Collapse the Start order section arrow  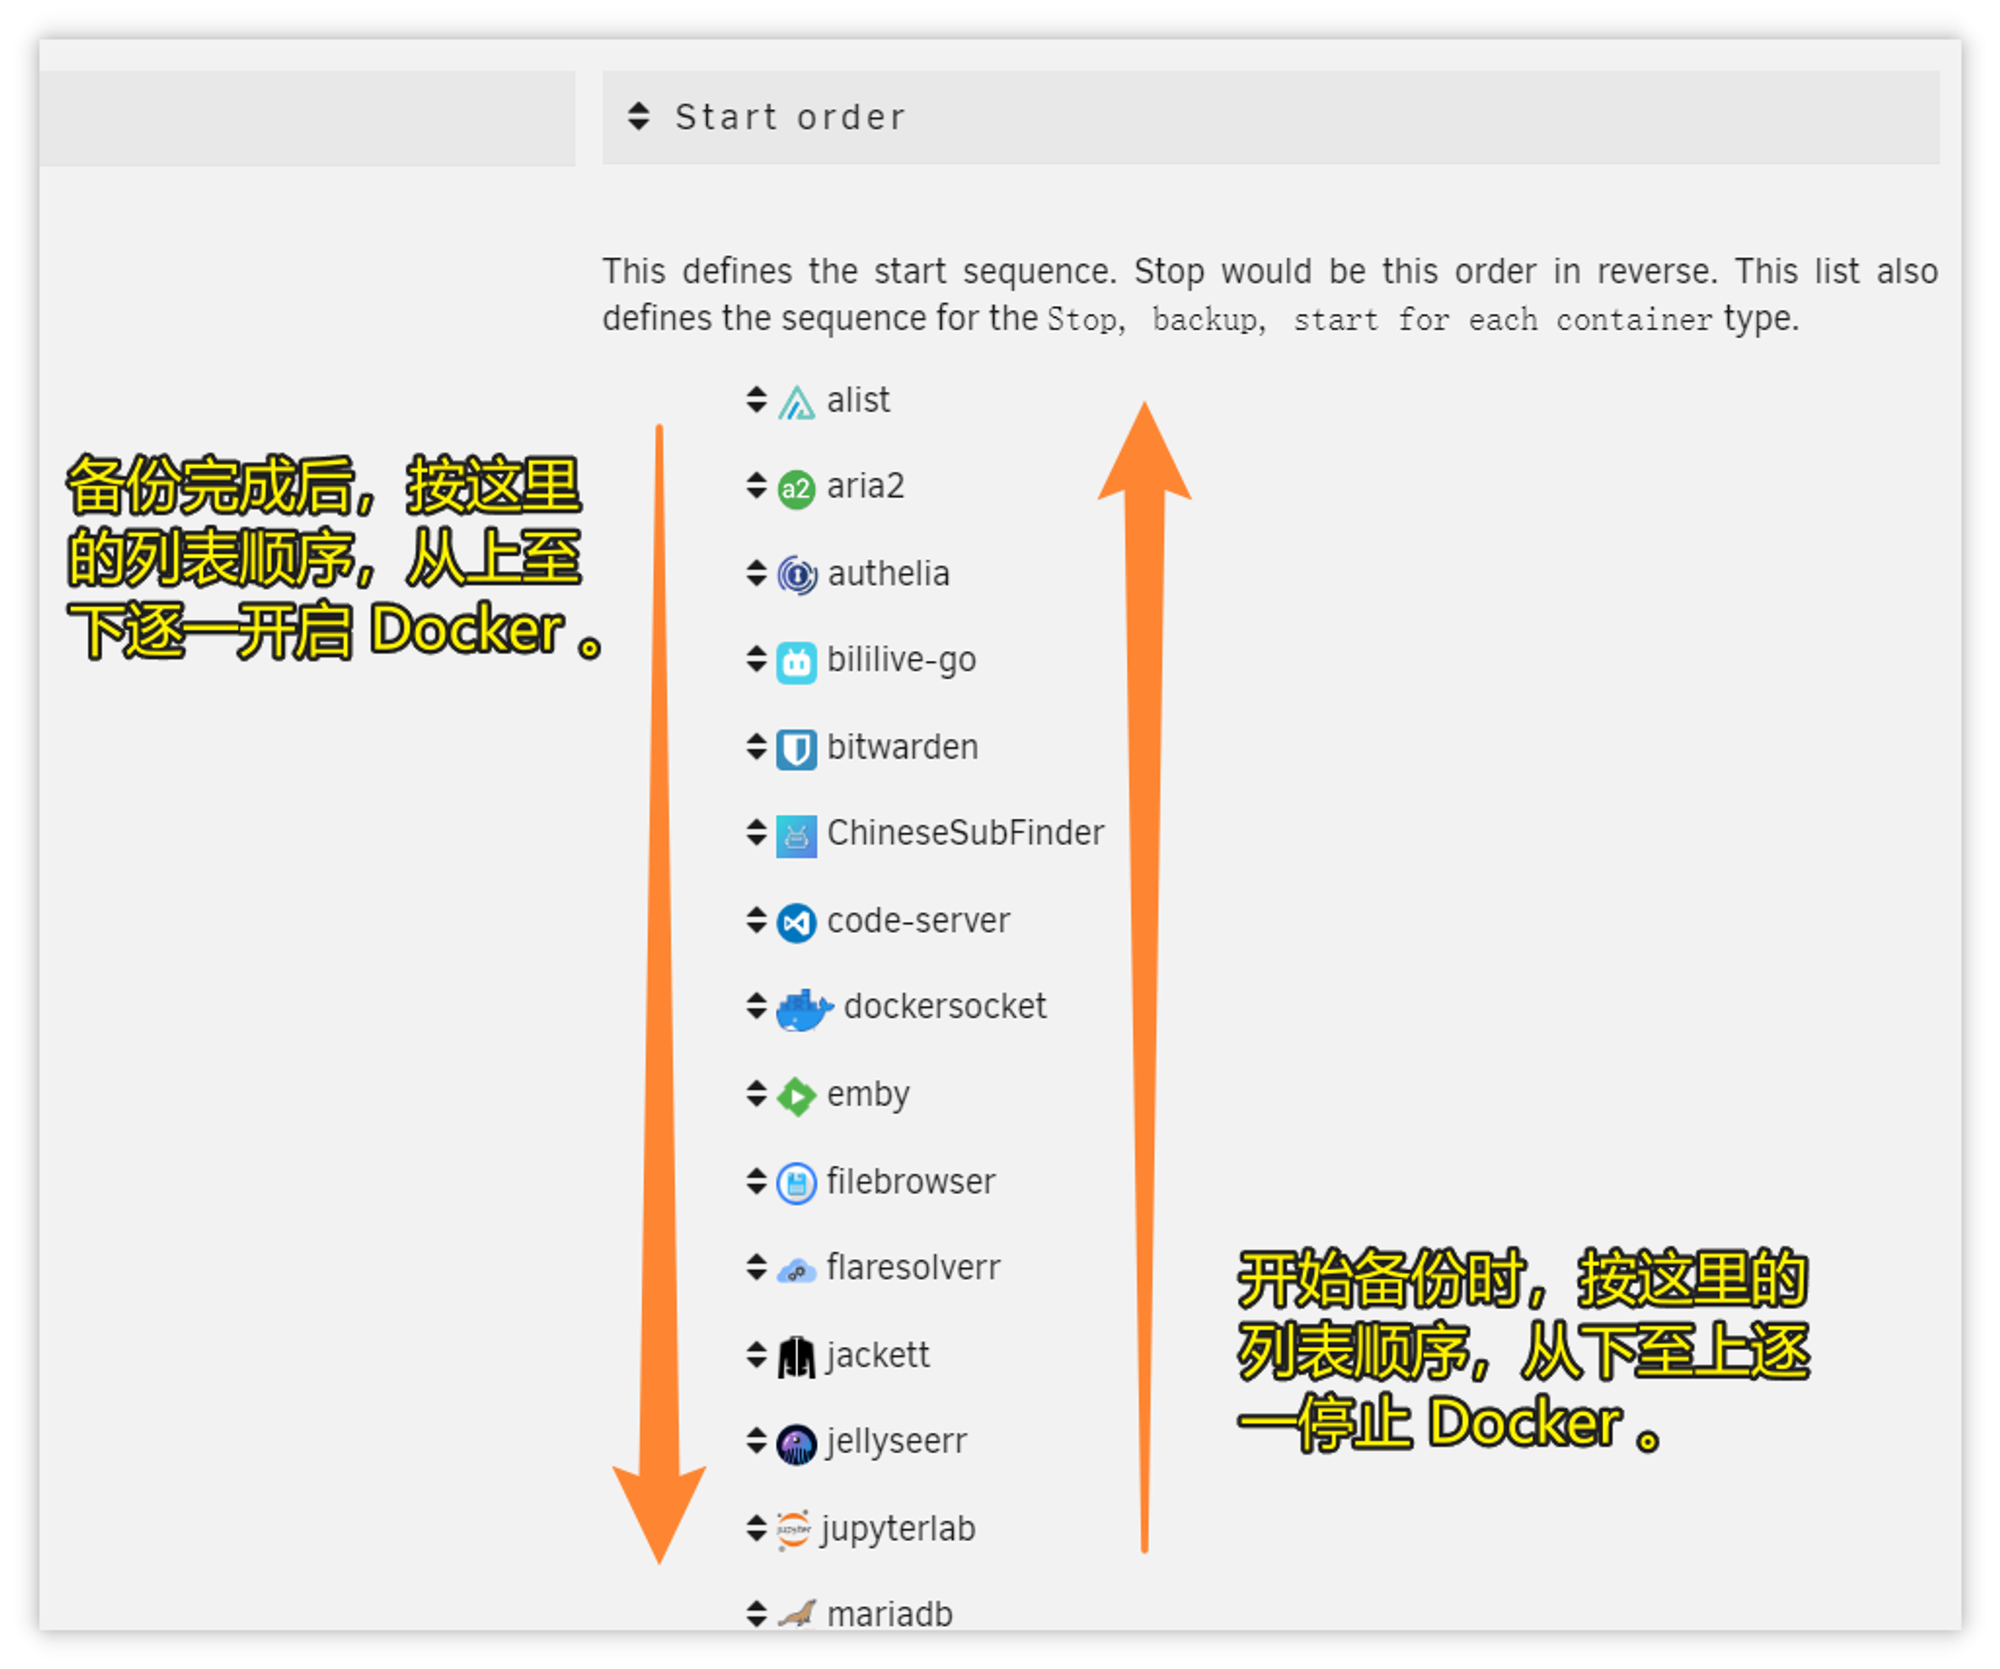pos(638,116)
